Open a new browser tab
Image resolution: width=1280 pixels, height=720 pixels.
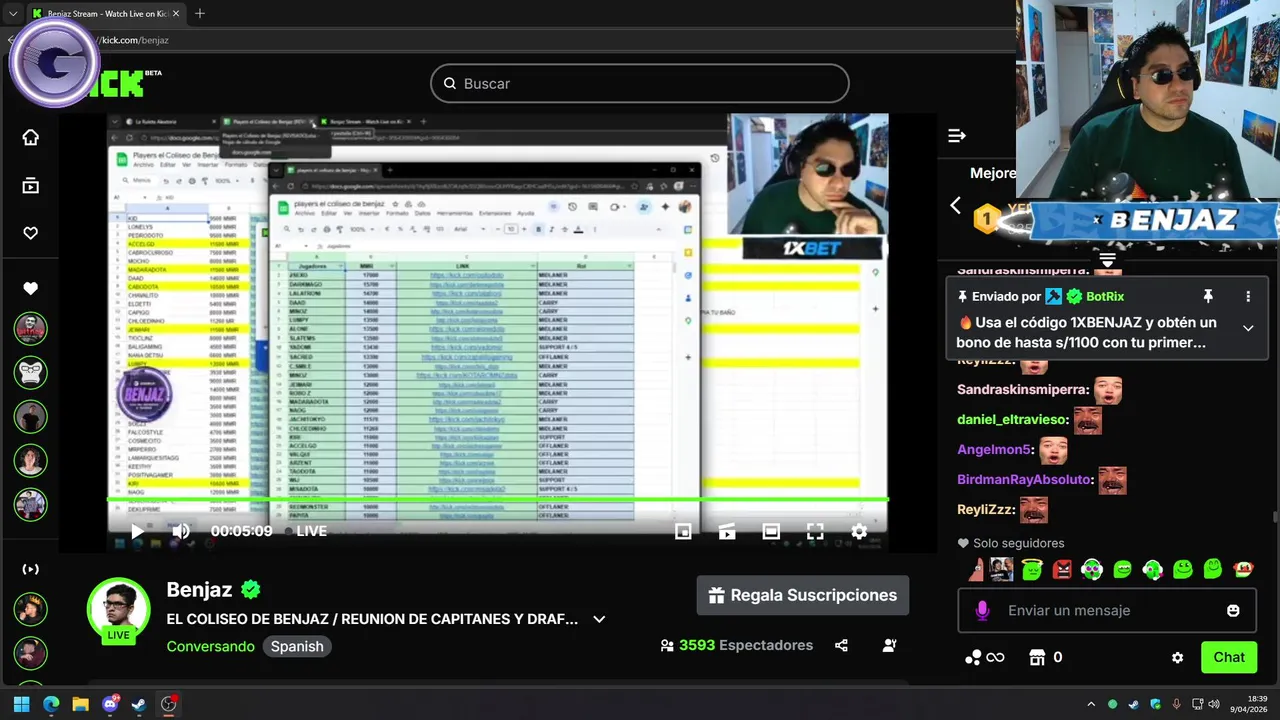pos(200,14)
